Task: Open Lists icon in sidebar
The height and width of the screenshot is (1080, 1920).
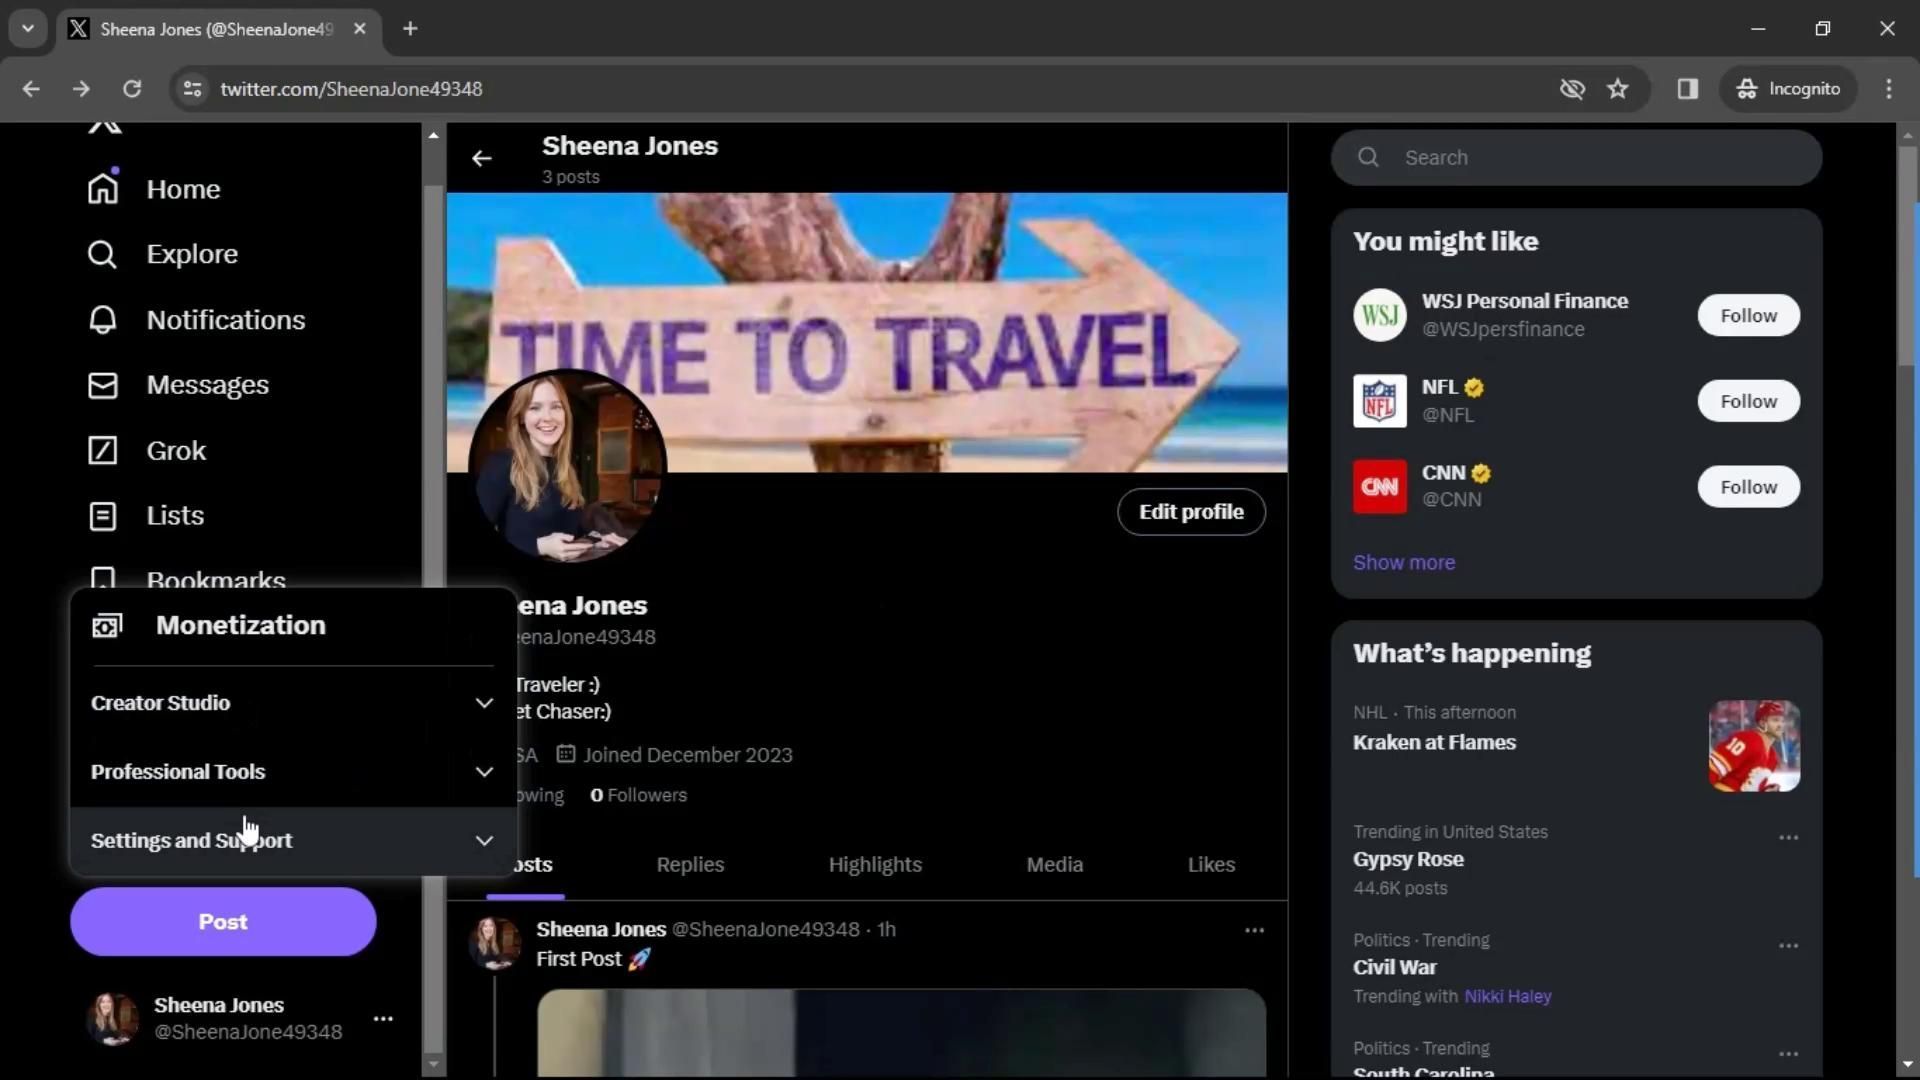Action: tap(102, 516)
